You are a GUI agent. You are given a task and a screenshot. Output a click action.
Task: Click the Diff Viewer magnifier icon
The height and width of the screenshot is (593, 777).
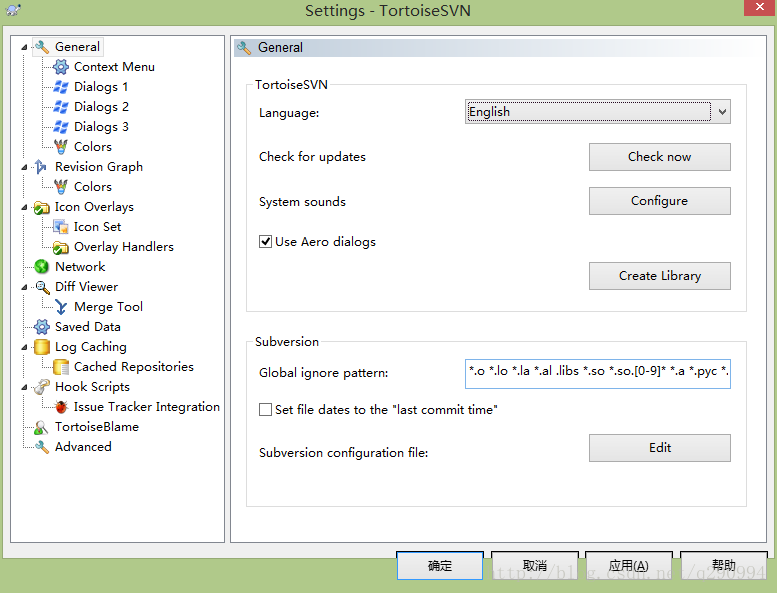[42, 287]
